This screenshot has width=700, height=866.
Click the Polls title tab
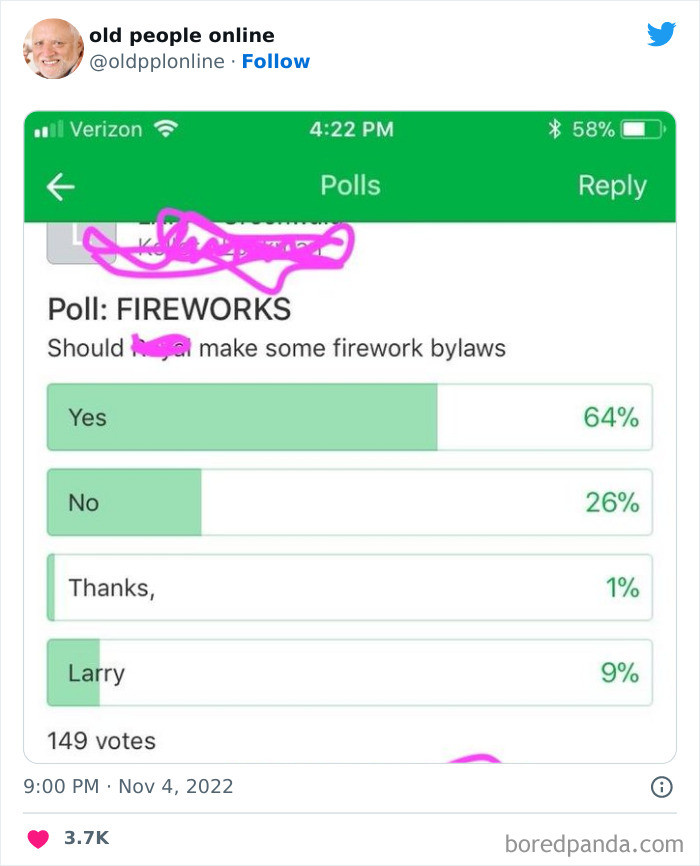[x=350, y=186]
